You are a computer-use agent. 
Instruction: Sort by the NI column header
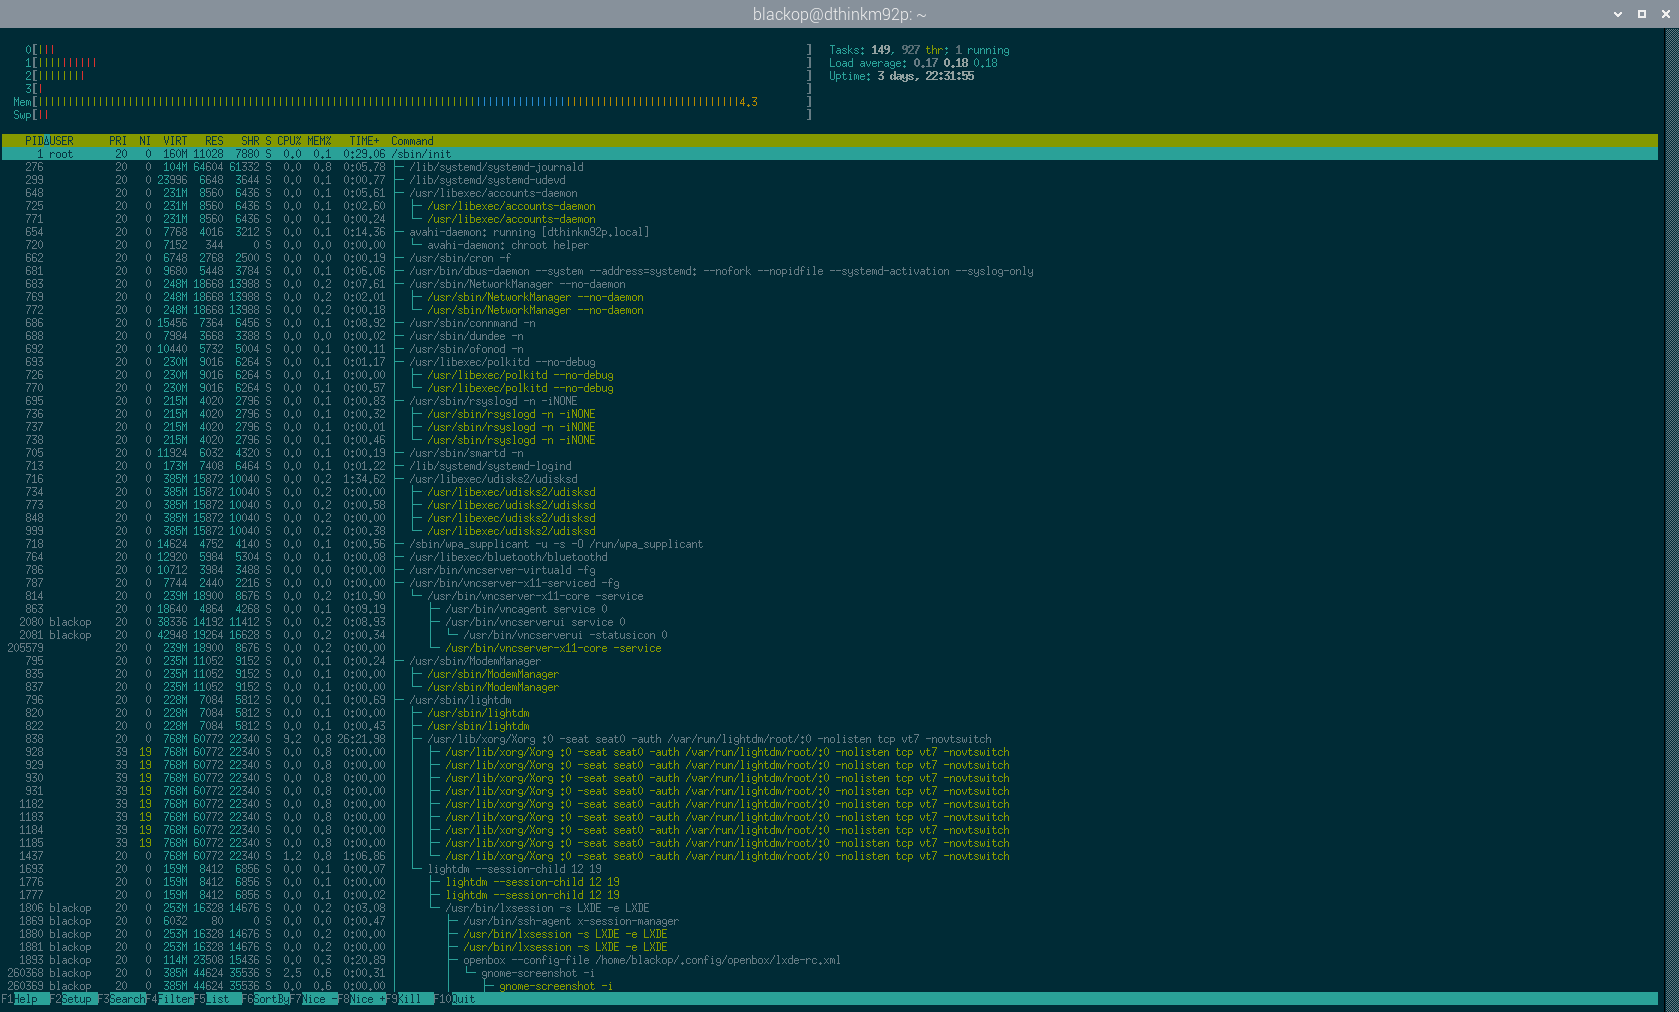[145, 141]
